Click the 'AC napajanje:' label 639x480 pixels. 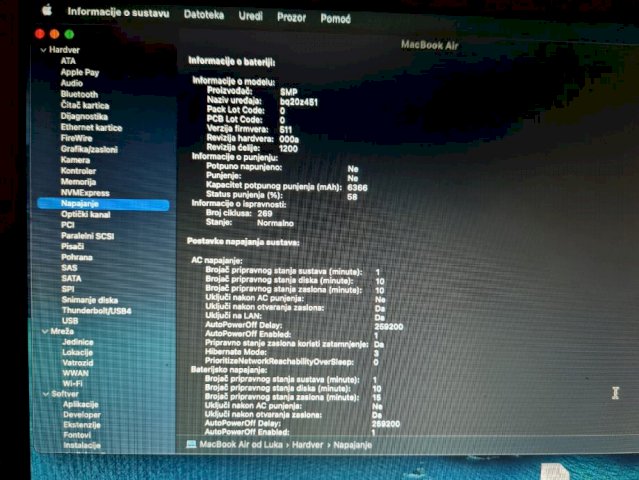[217, 260]
